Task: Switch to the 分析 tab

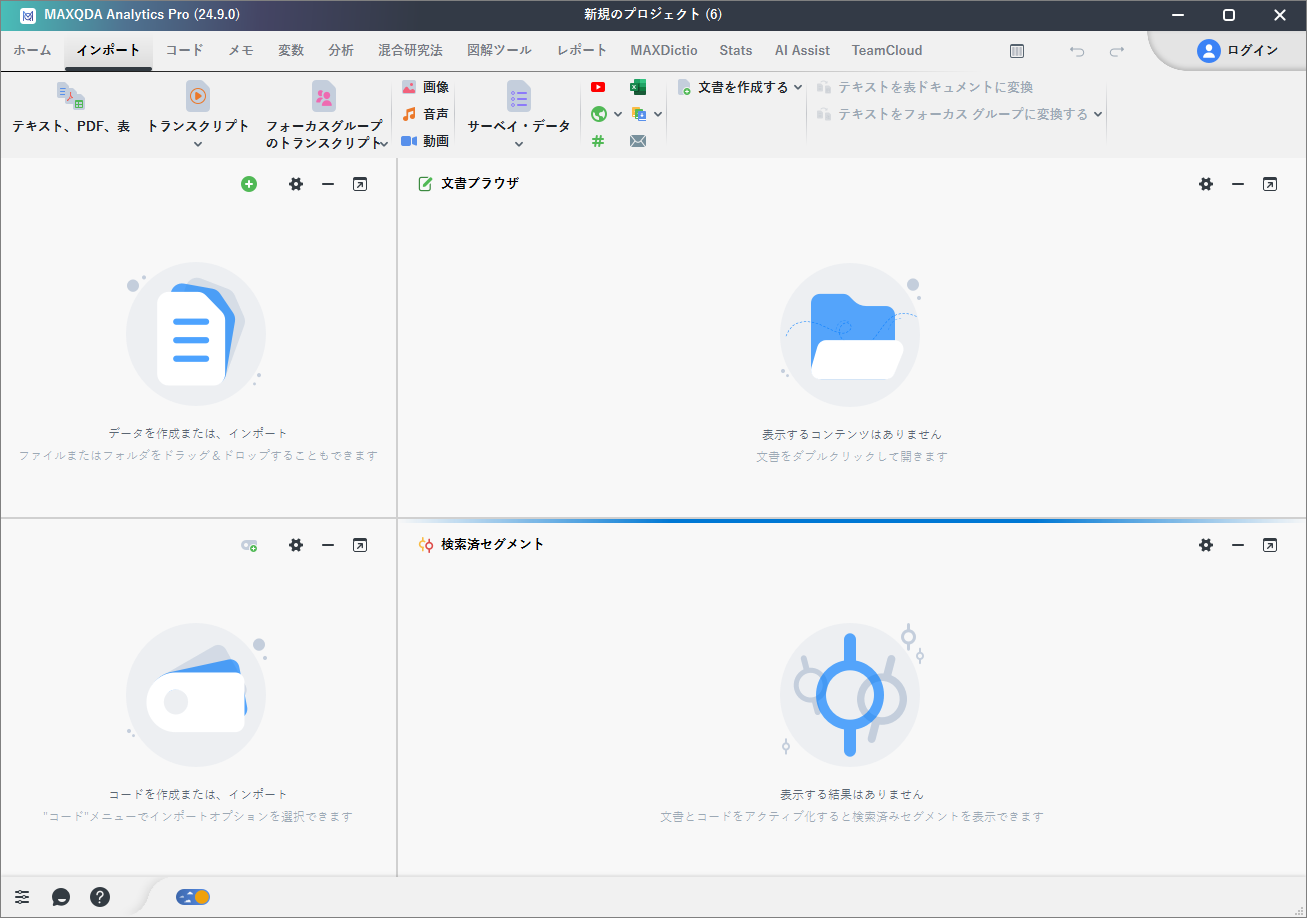Action: coord(341,50)
